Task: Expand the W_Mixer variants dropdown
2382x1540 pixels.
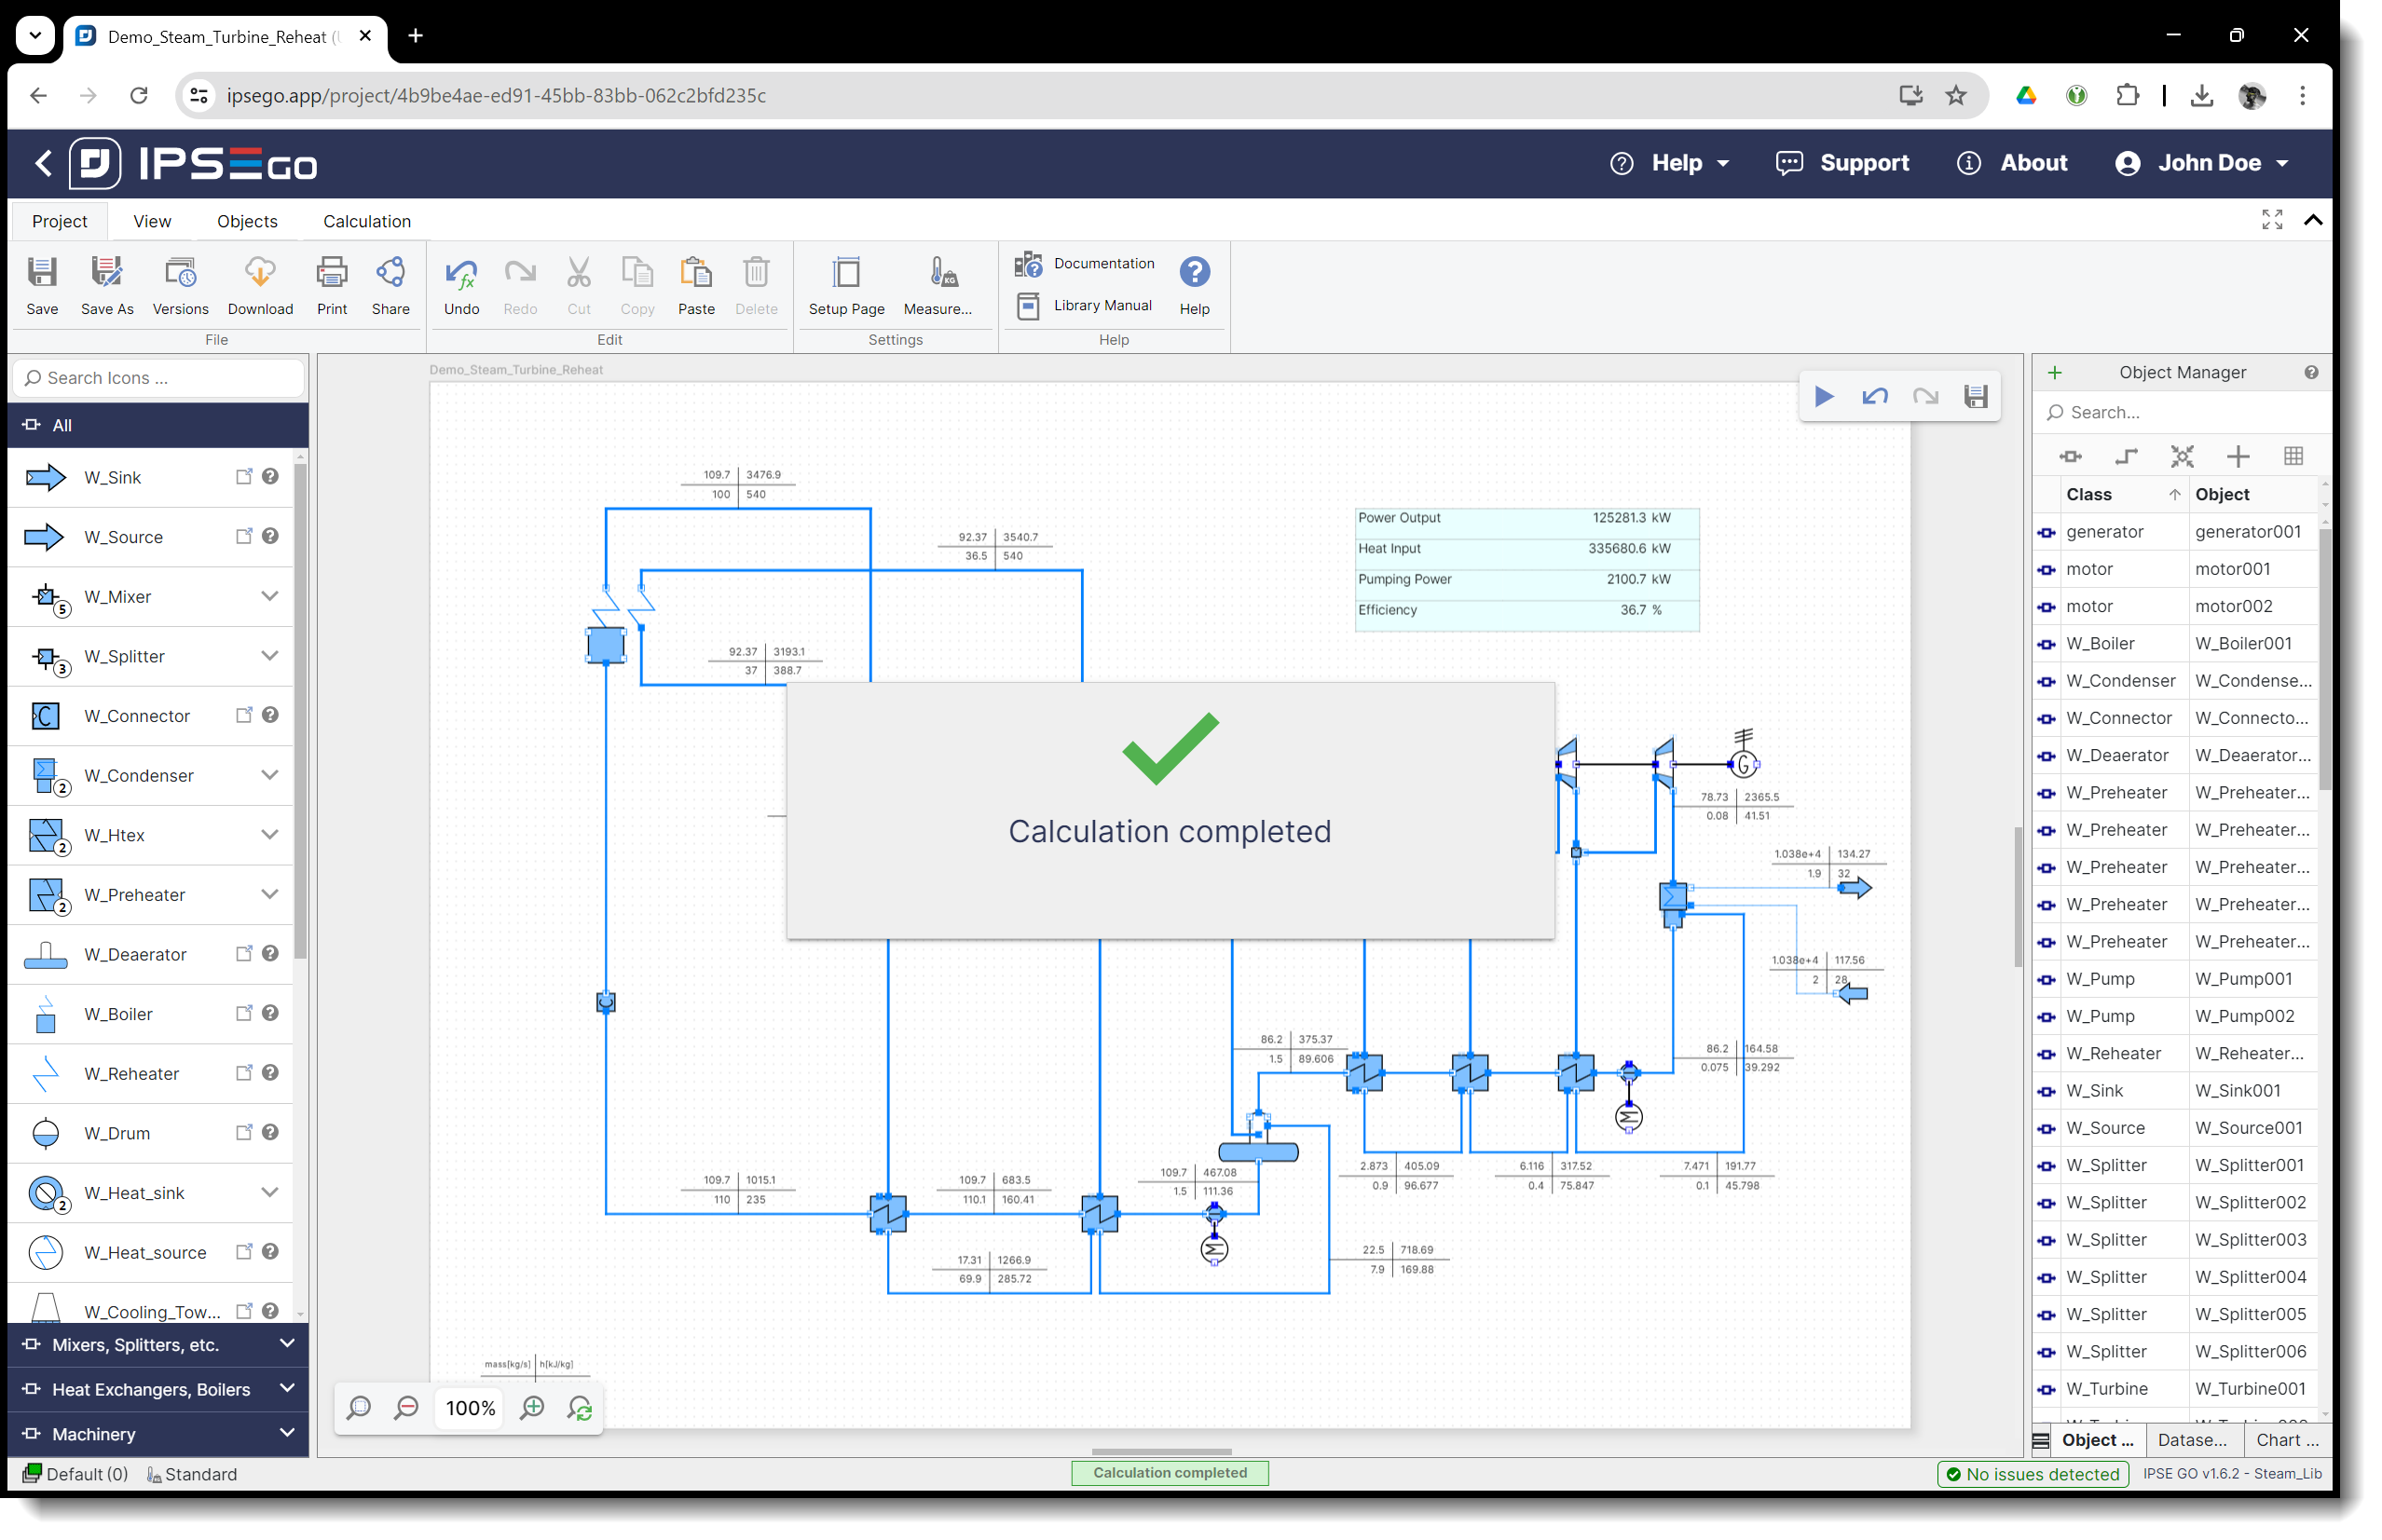Action: tap(269, 597)
